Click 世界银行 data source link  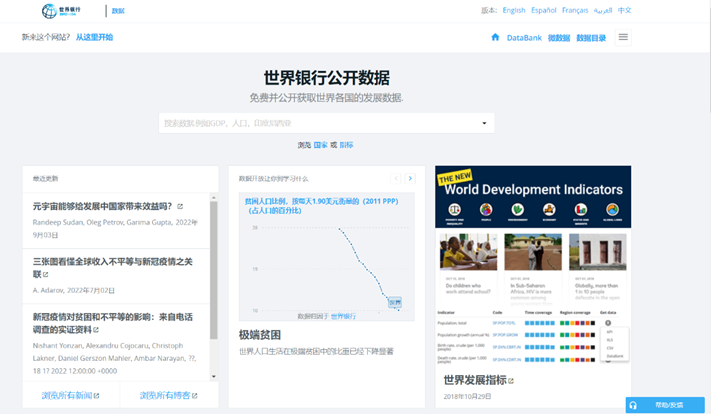[343, 316]
